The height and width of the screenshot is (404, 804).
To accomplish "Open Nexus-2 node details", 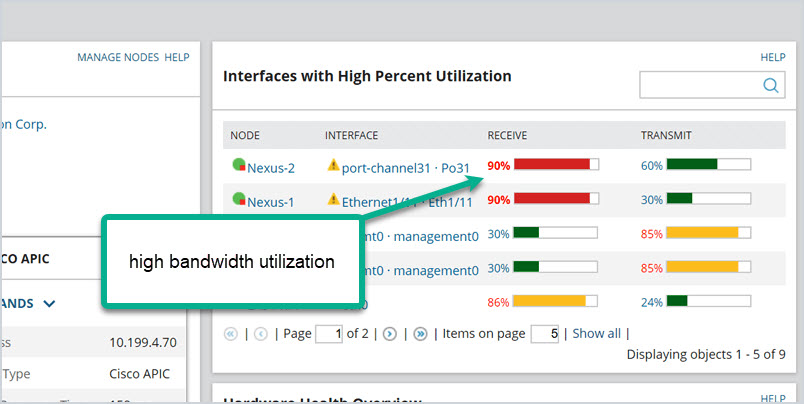I will point(271,168).
